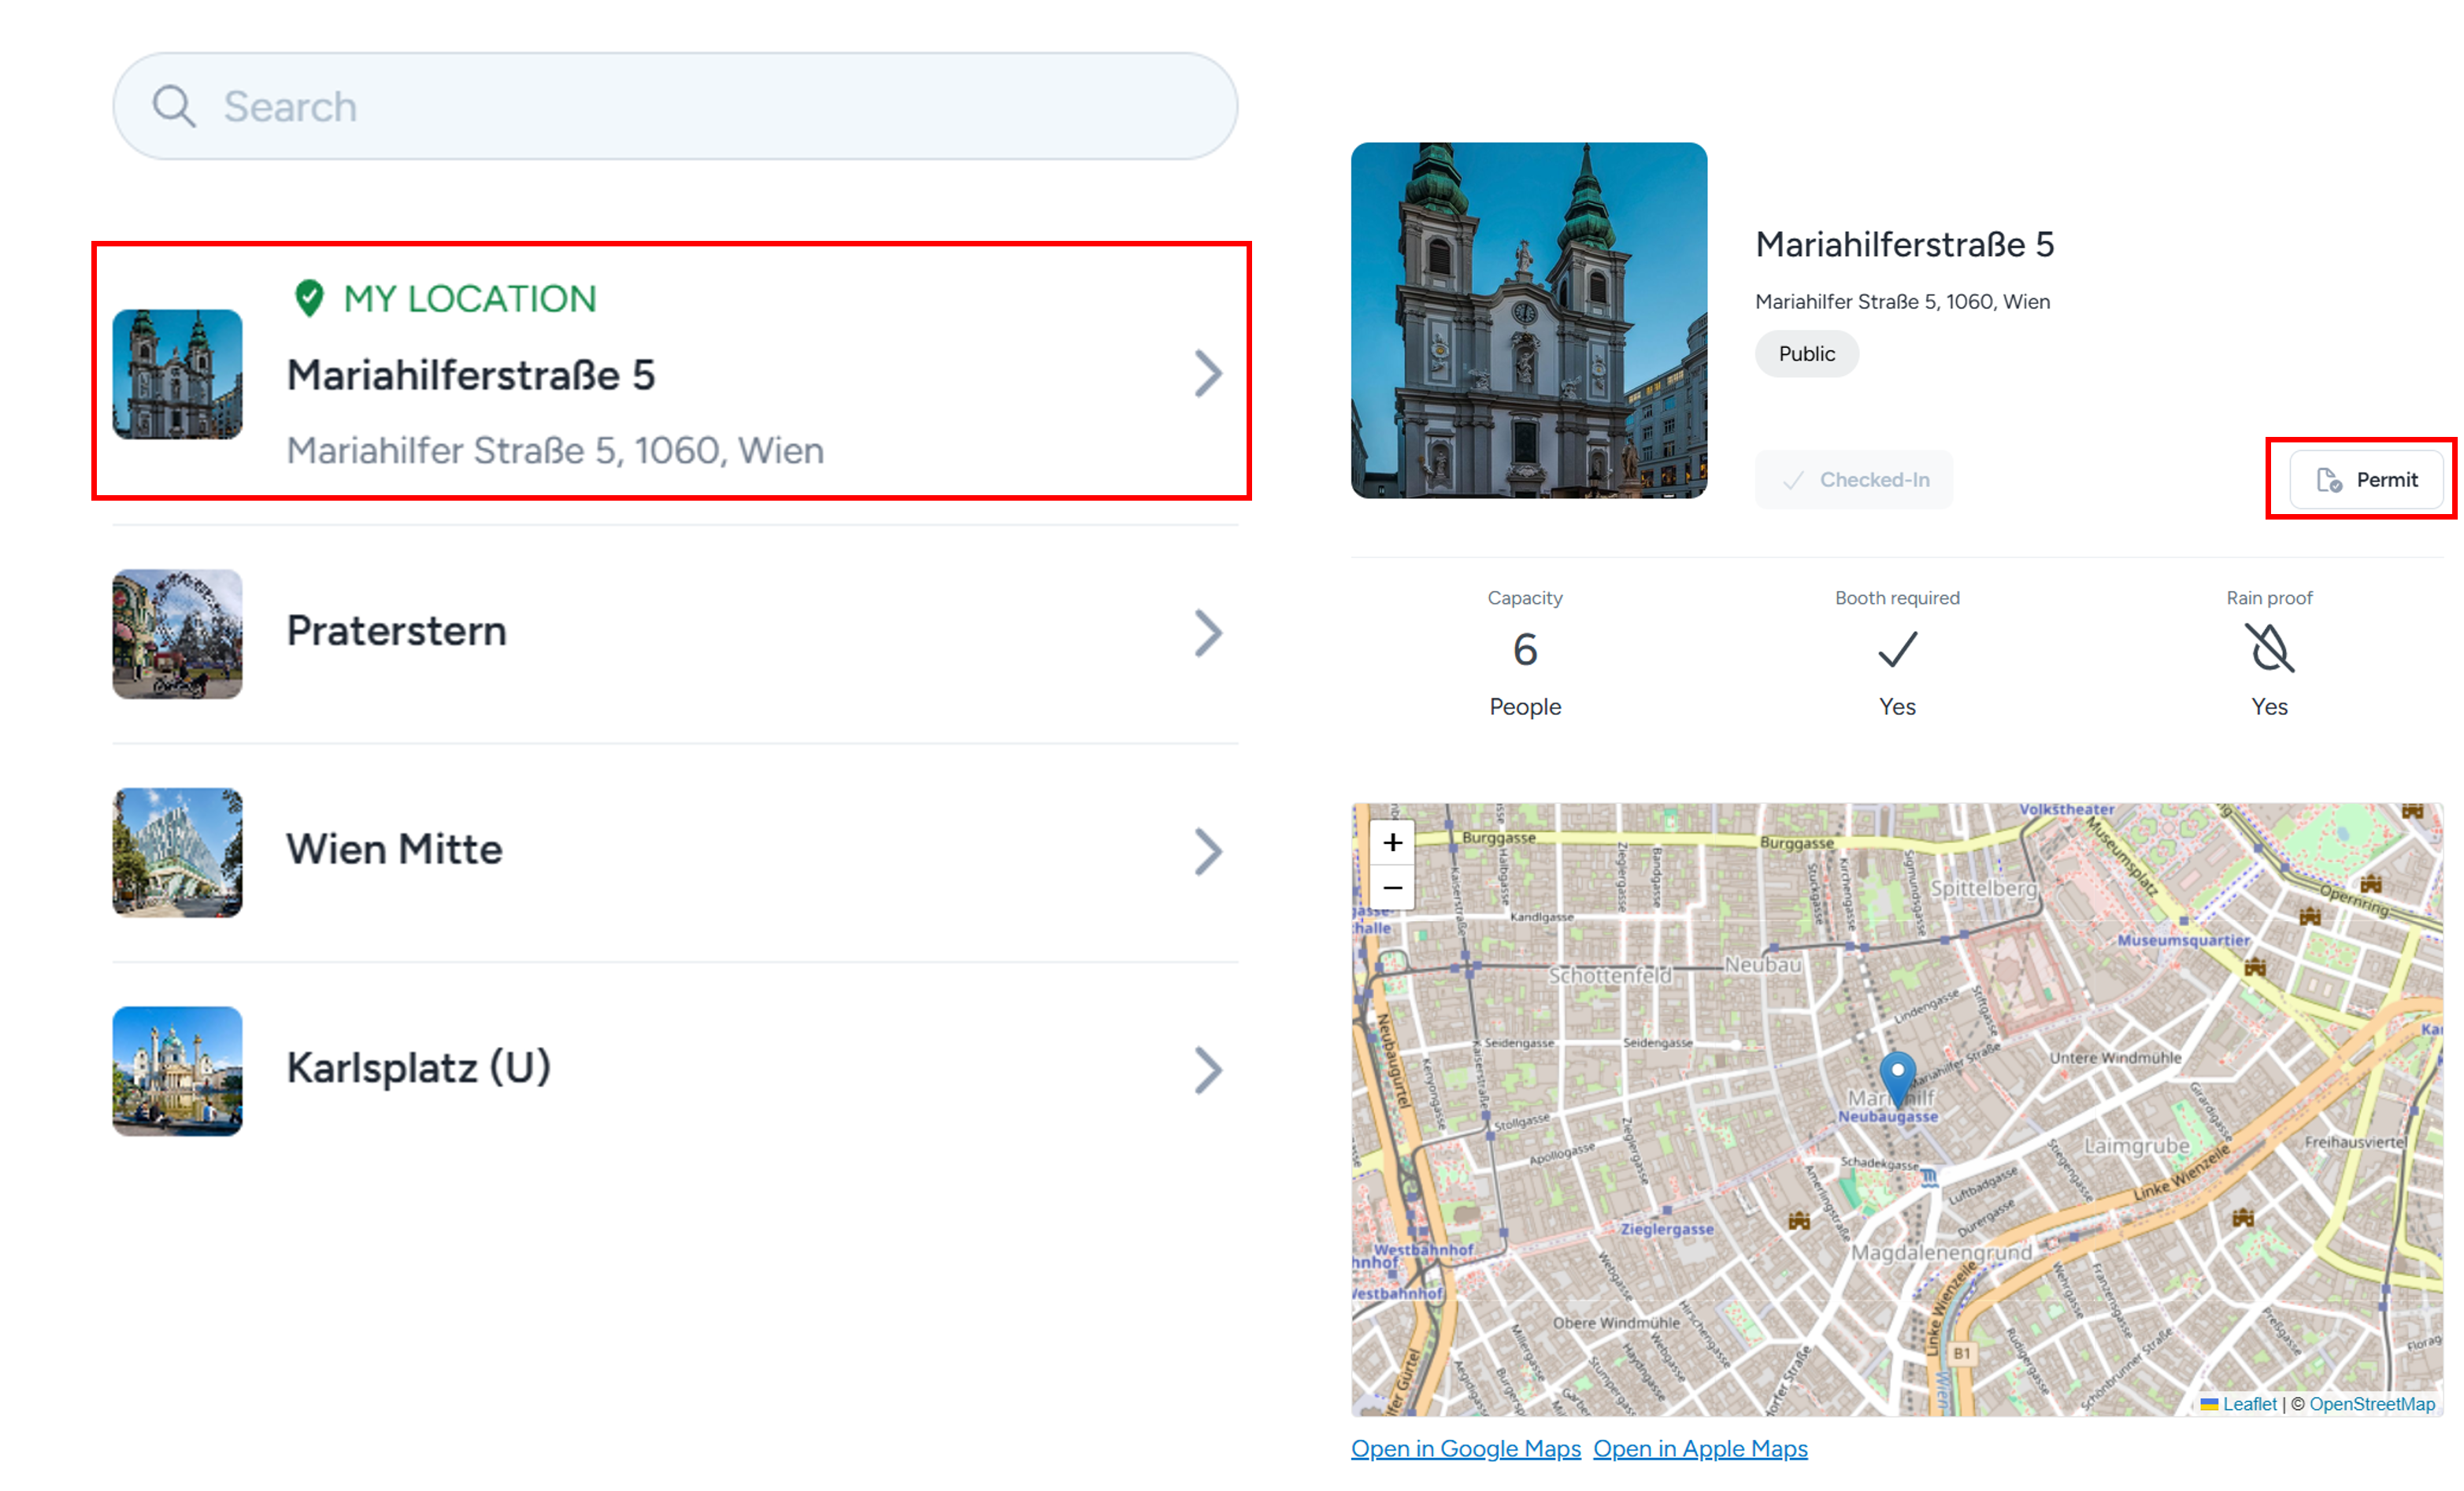The image size is (2464, 1491).
Task: Click the Capacity value 6
Action: (x=1525, y=650)
